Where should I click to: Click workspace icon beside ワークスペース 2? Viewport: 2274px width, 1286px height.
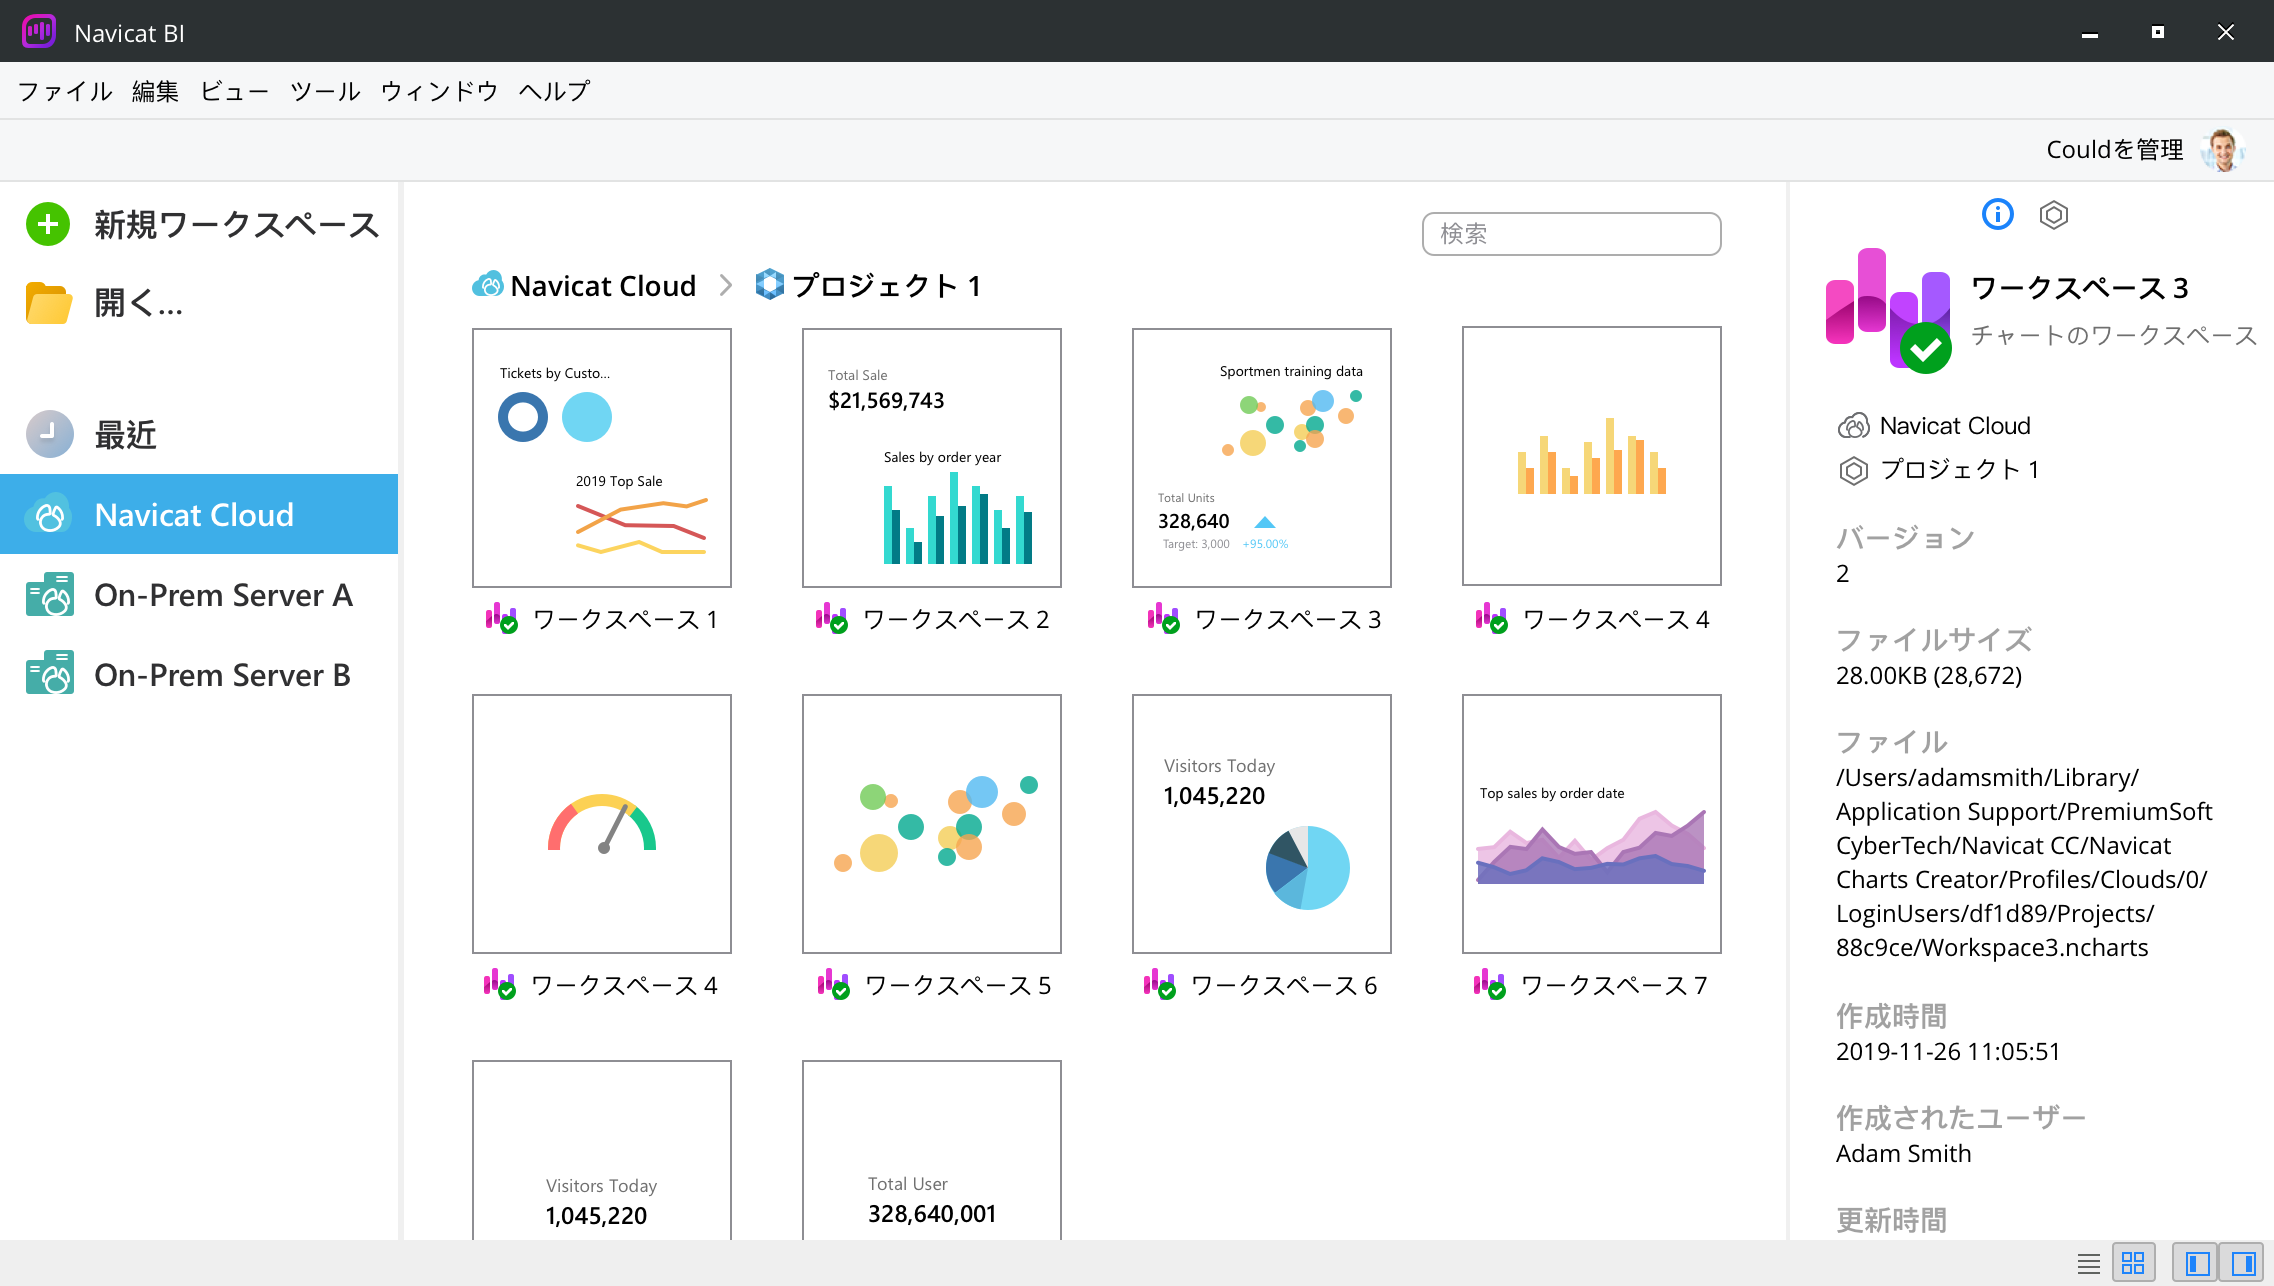point(831,619)
